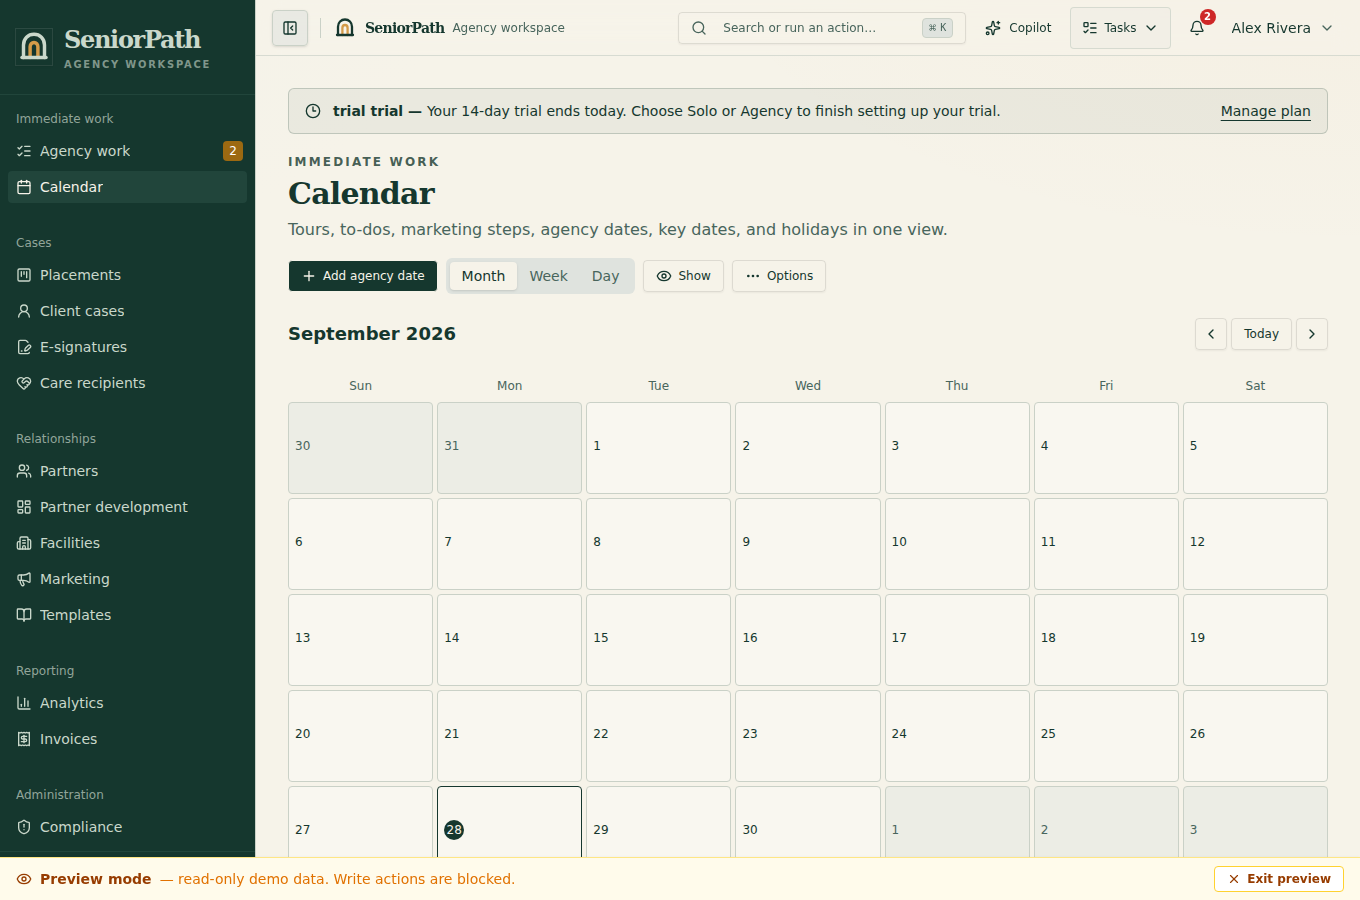Select September 28 on the calendar
The height and width of the screenshot is (900, 1360).
coord(509,822)
